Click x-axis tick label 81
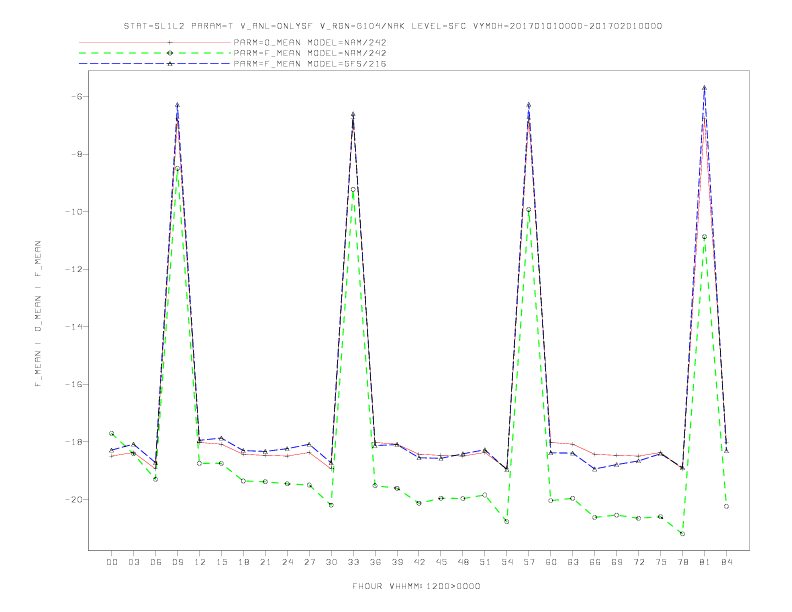The width and height of the screenshot is (792, 612). pyautogui.click(x=705, y=562)
